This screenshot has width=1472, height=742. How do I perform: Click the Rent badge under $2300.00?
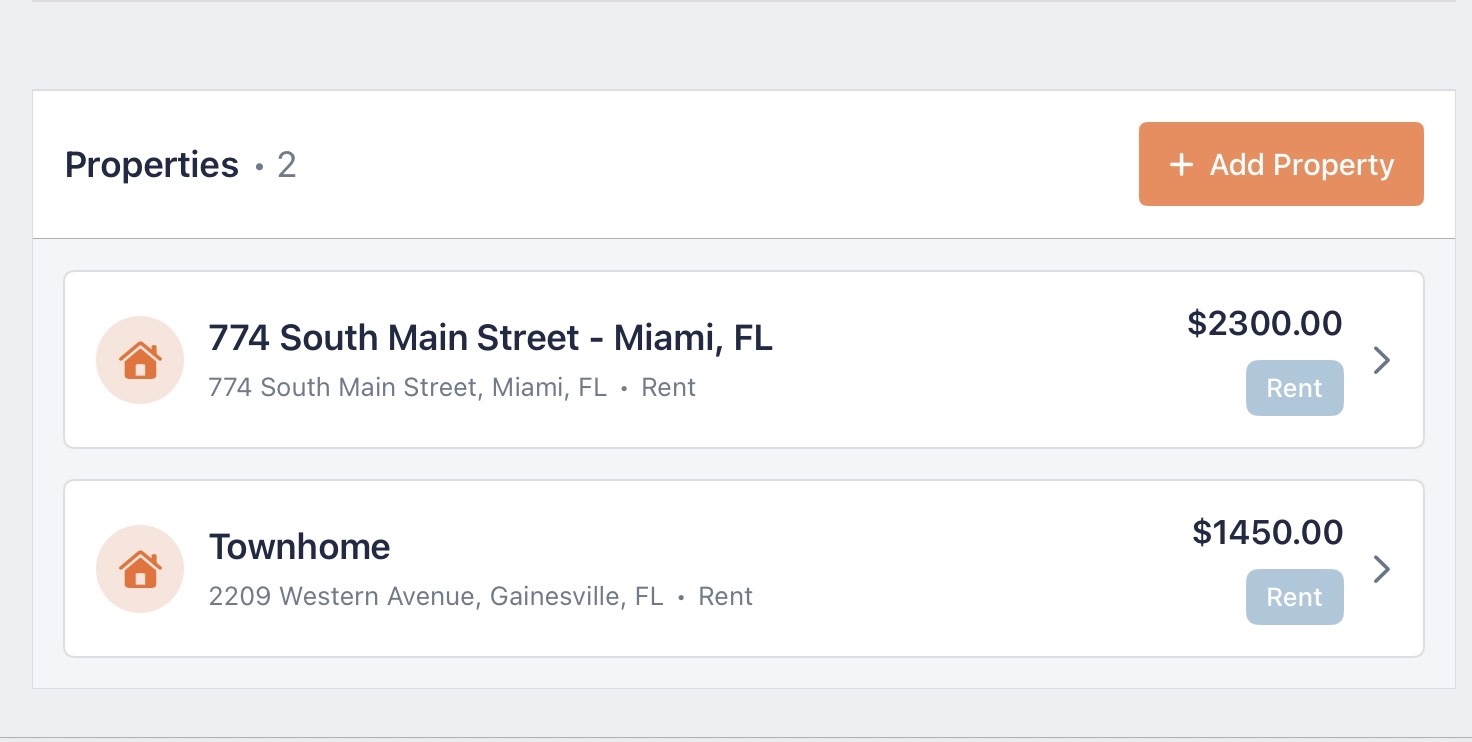1294,388
